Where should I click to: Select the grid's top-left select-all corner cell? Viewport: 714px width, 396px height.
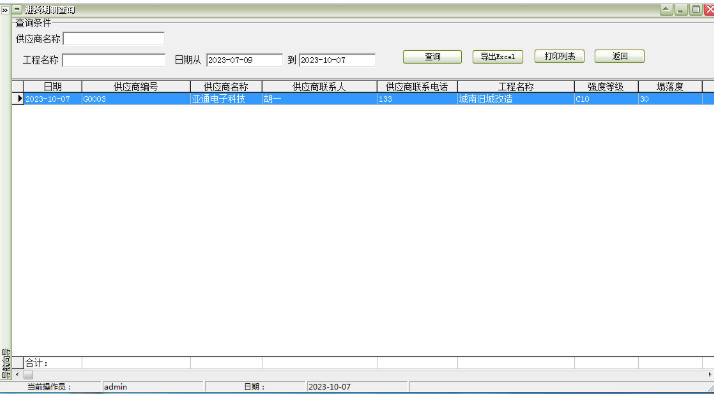tap(18, 86)
